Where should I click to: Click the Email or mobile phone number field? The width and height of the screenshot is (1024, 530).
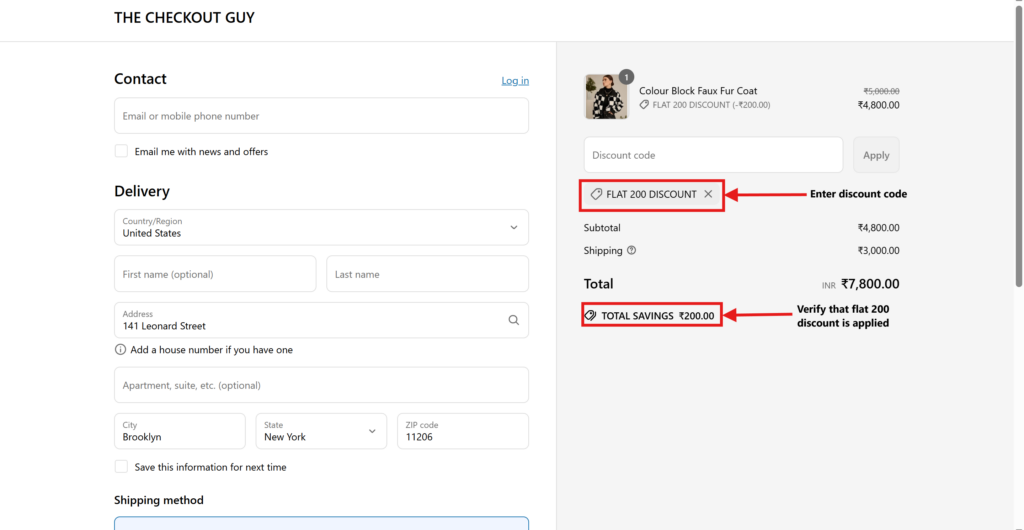[x=321, y=116]
